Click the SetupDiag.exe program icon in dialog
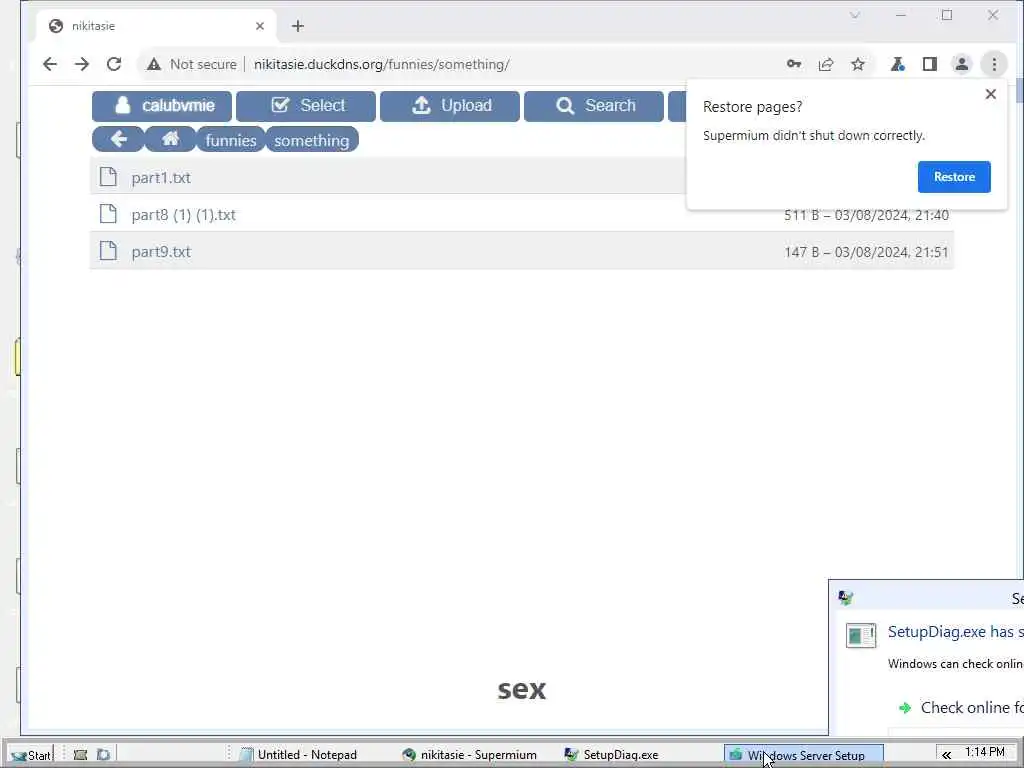This screenshot has width=1024, height=768. tap(861, 635)
